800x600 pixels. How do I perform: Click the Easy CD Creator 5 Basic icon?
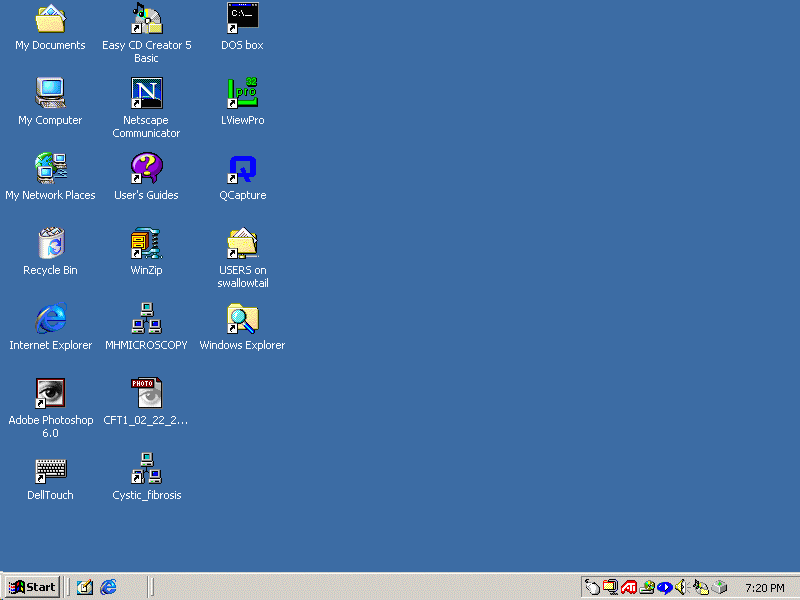pyautogui.click(x=146, y=19)
